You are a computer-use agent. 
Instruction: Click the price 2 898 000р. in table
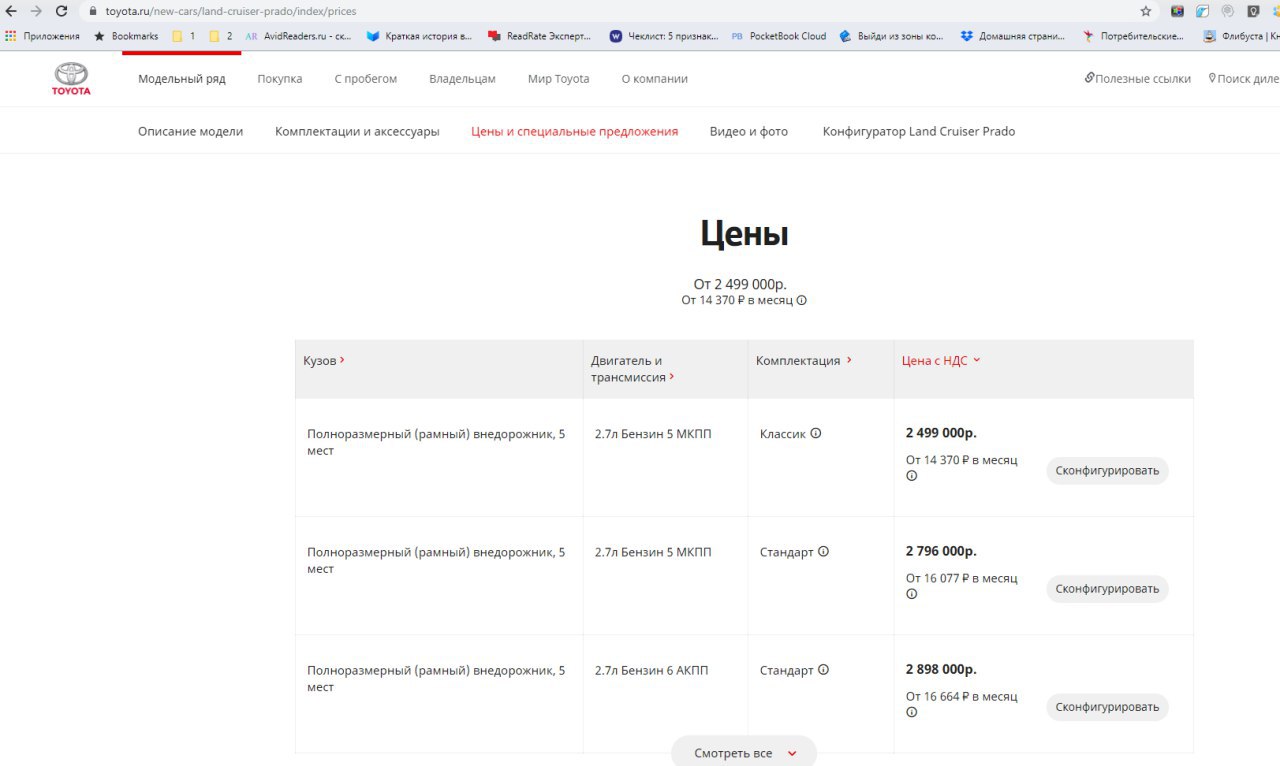[941, 669]
